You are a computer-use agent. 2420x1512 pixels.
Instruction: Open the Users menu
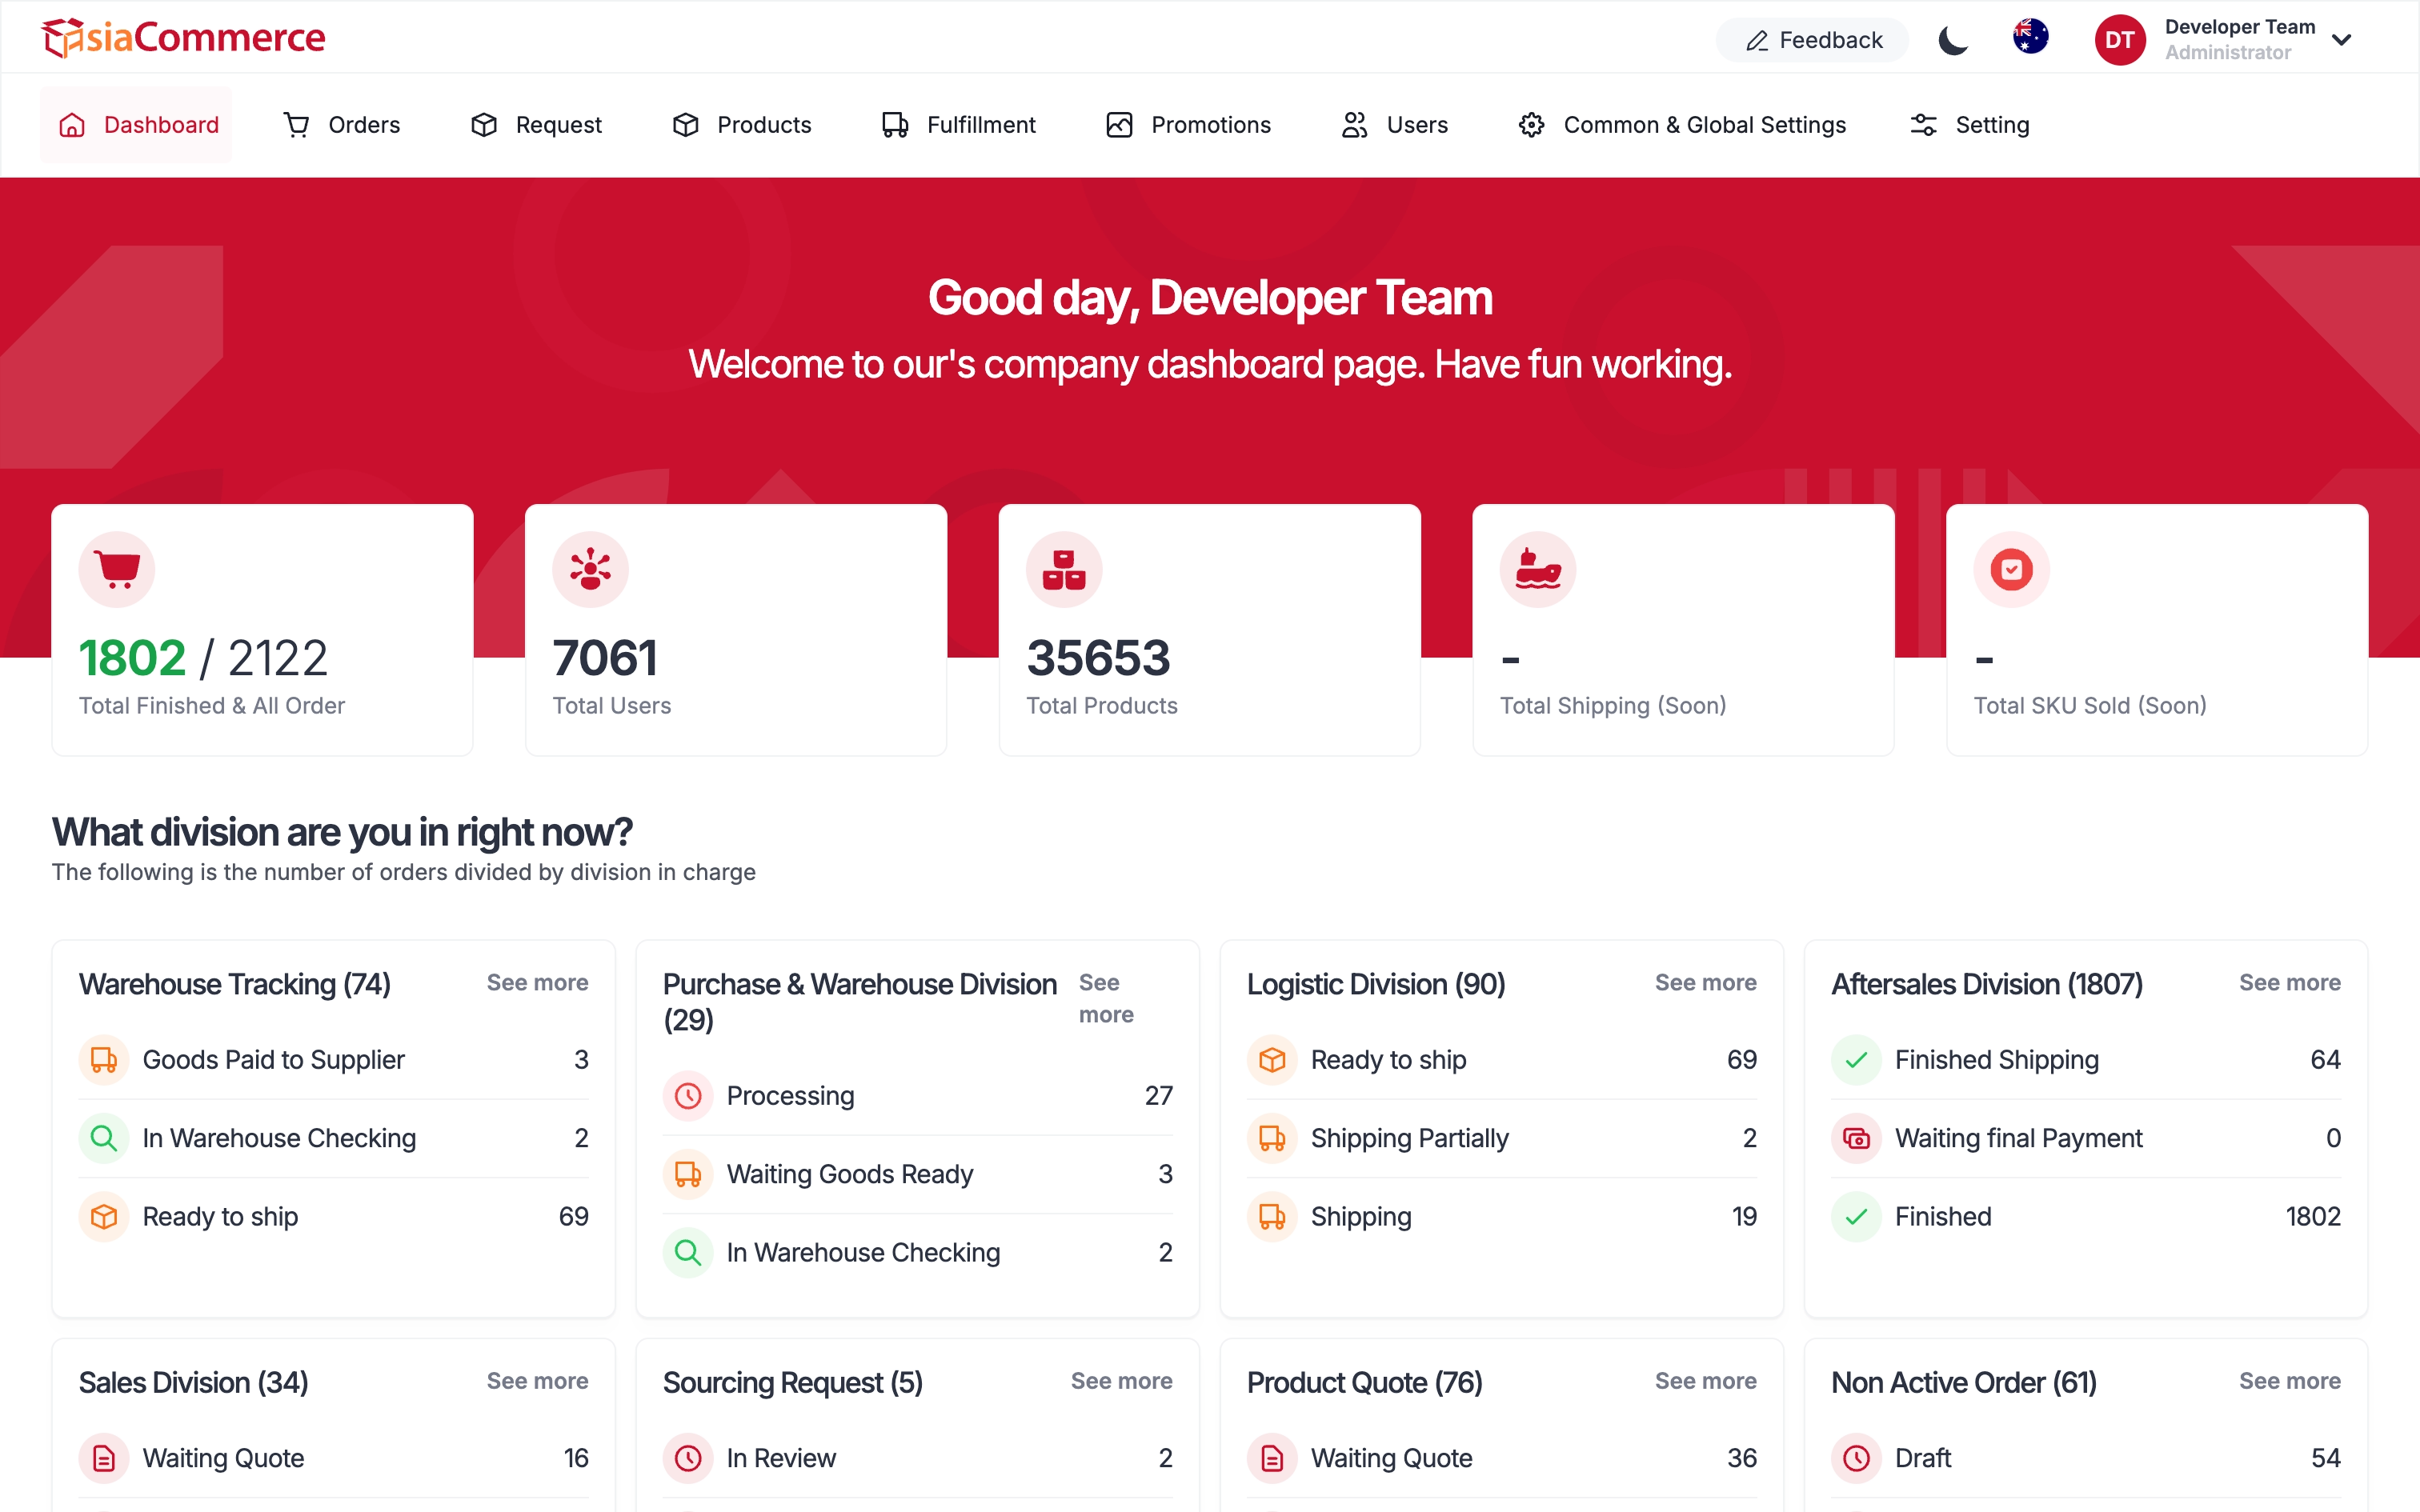point(1394,125)
